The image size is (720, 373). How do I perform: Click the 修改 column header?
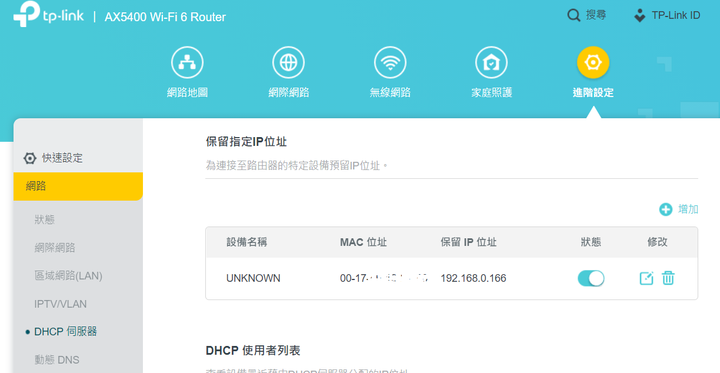coord(657,242)
